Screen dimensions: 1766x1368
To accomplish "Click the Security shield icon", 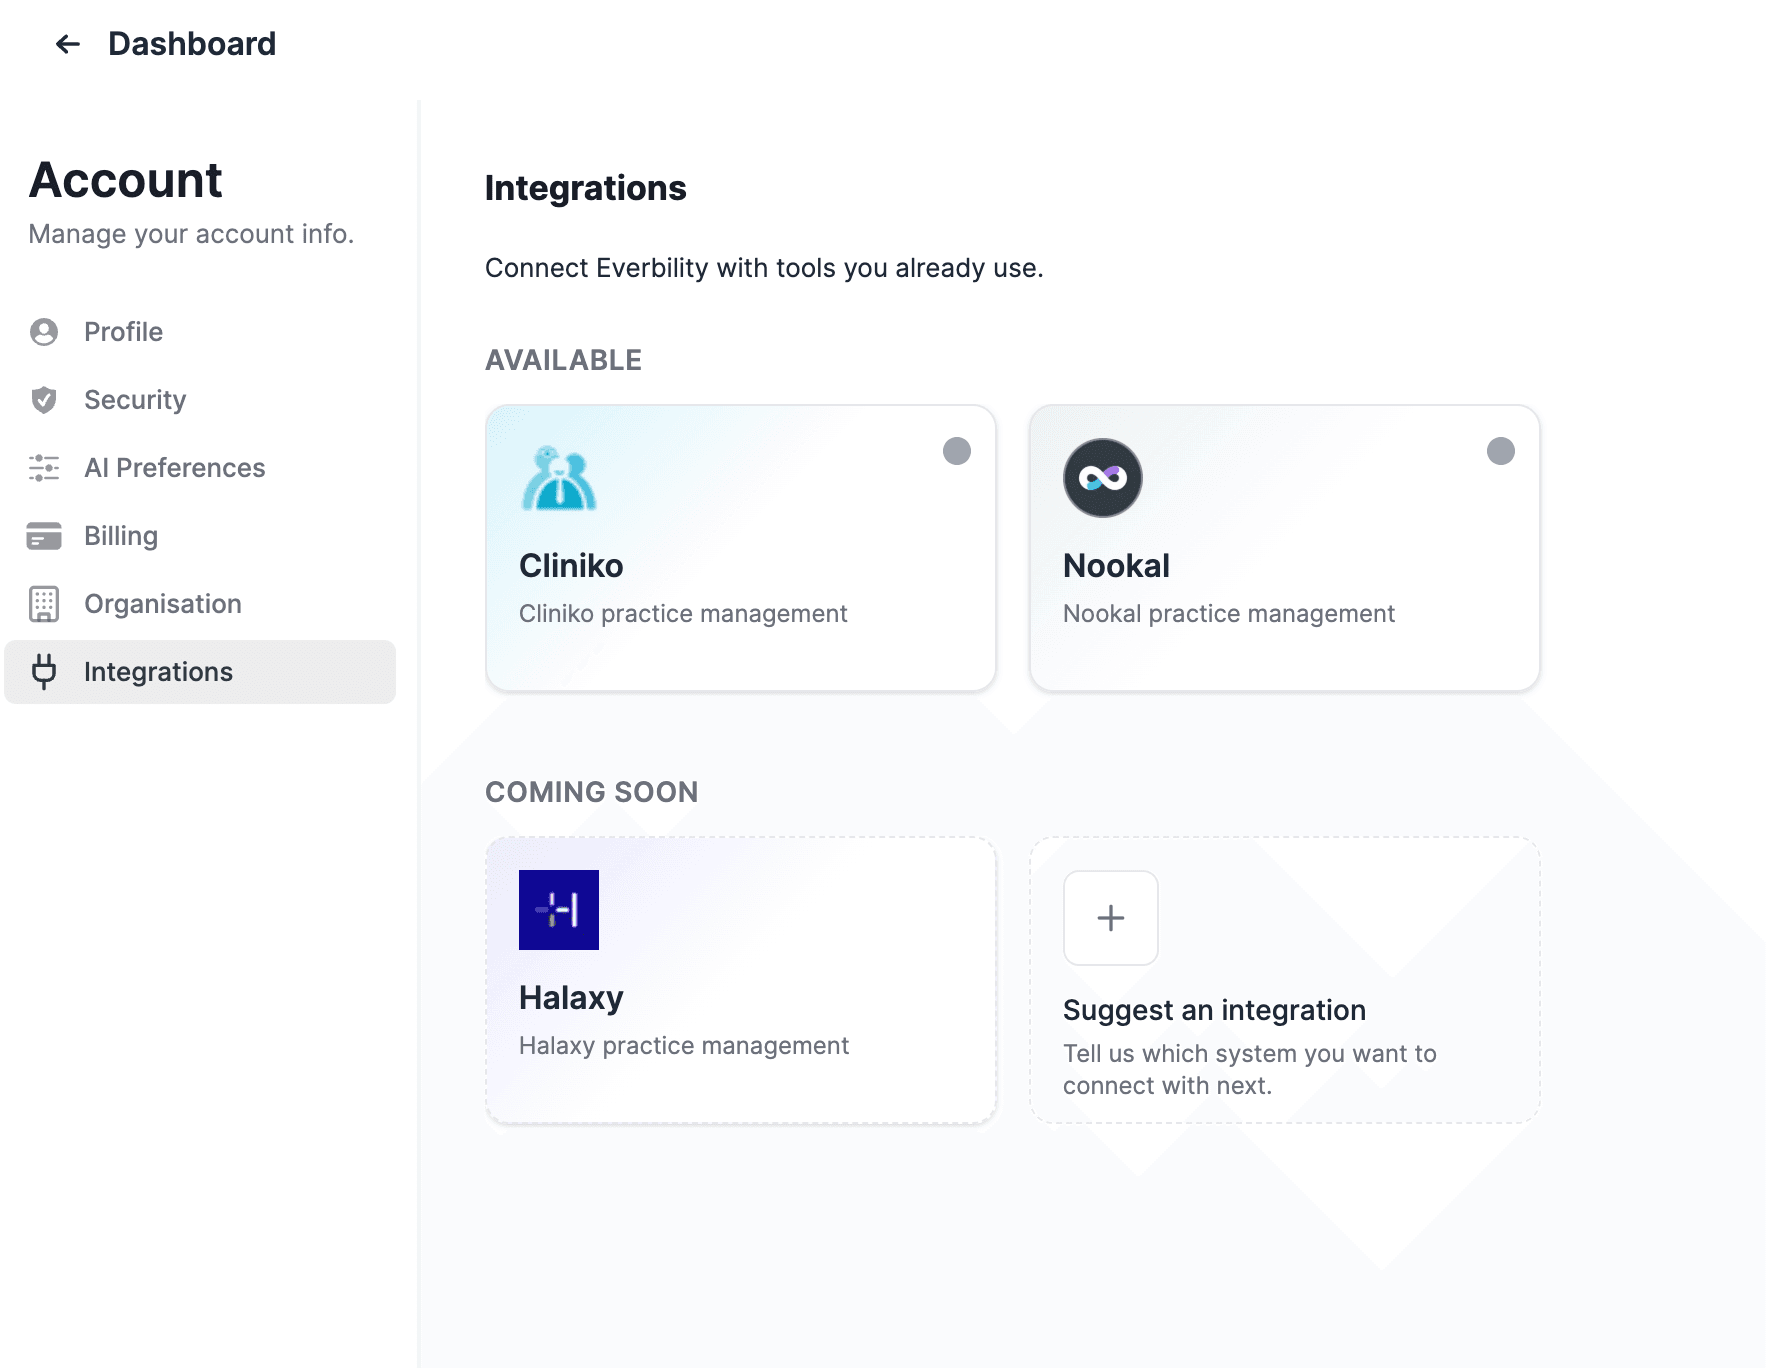I will pos(44,400).
